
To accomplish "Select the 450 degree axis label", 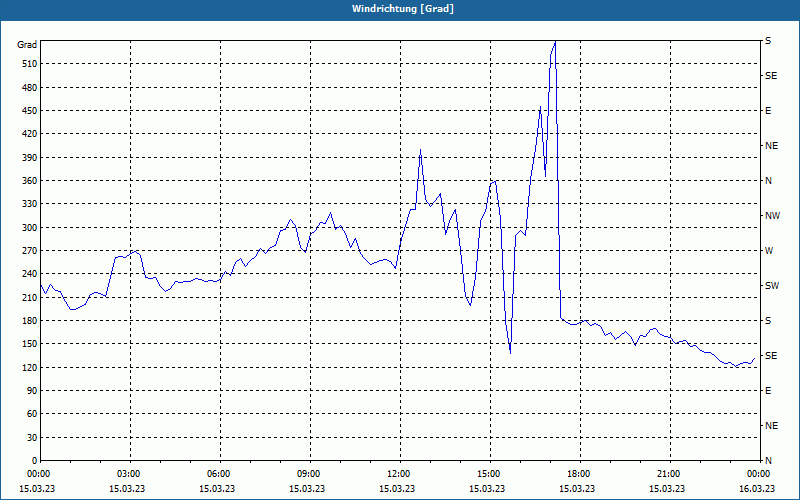I will pyautogui.click(x=30, y=111).
